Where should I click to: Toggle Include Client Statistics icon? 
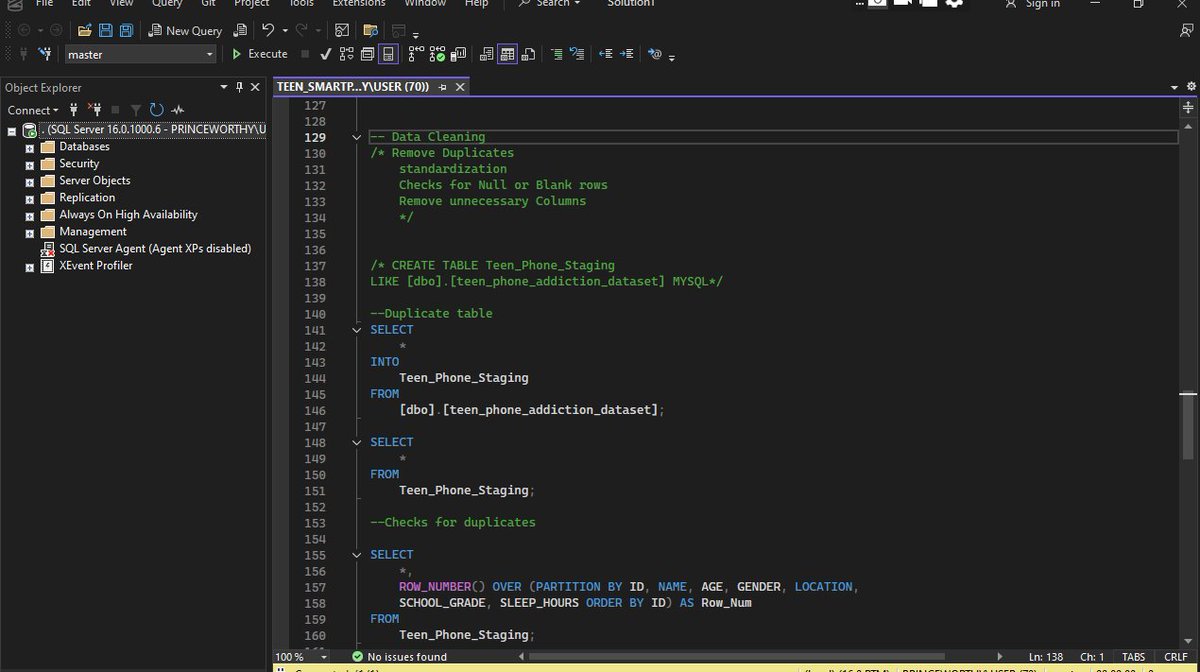459,54
